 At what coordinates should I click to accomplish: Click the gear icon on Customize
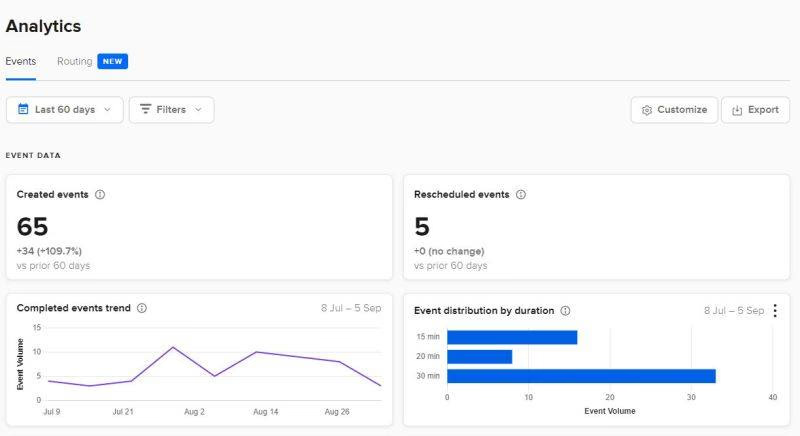[x=646, y=110]
